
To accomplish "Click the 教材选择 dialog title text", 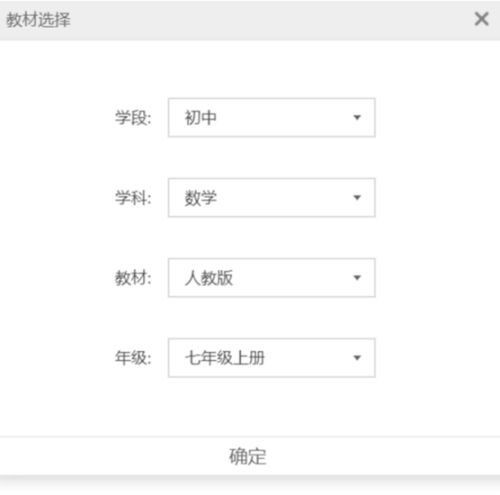I will [38, 20].
